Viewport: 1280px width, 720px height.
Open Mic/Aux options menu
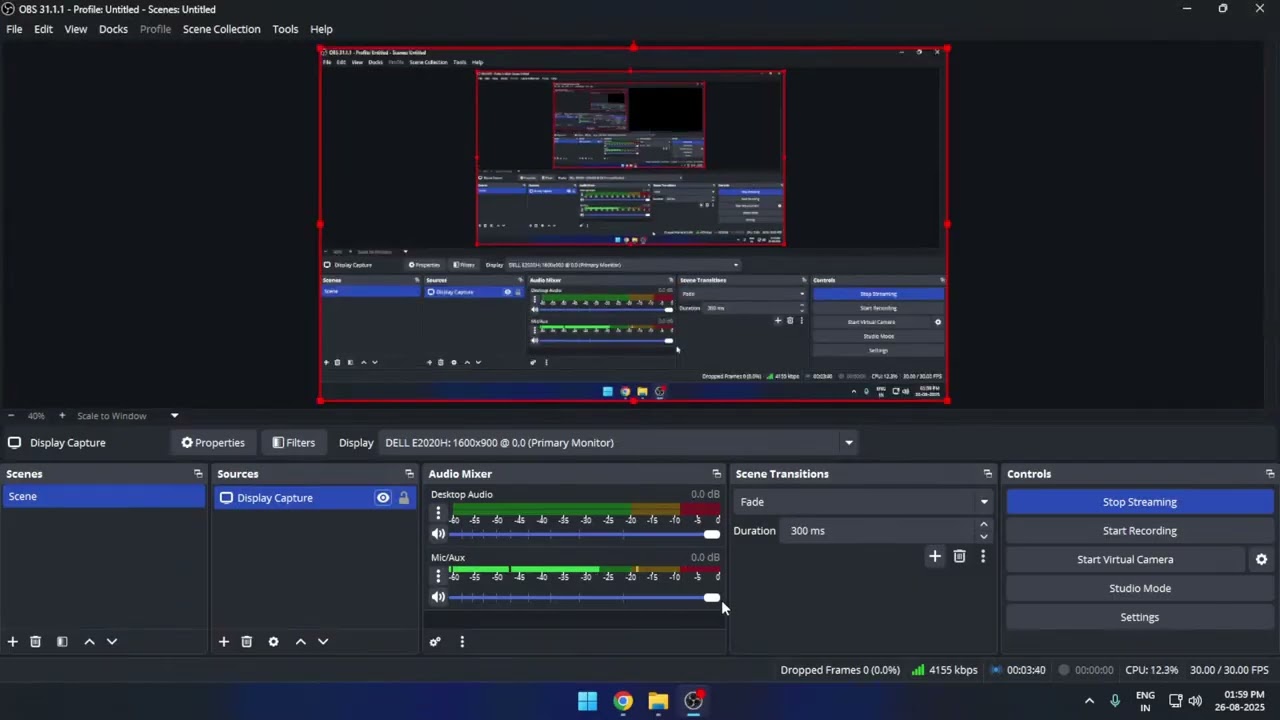point(437,576)
